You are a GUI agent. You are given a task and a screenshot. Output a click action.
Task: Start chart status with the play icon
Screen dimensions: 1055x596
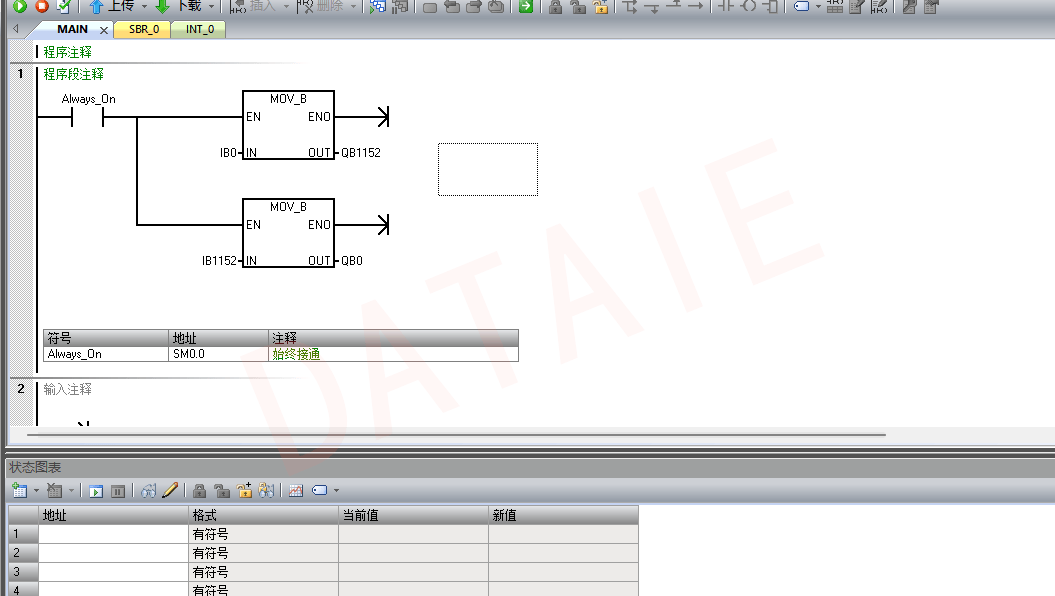96,492
